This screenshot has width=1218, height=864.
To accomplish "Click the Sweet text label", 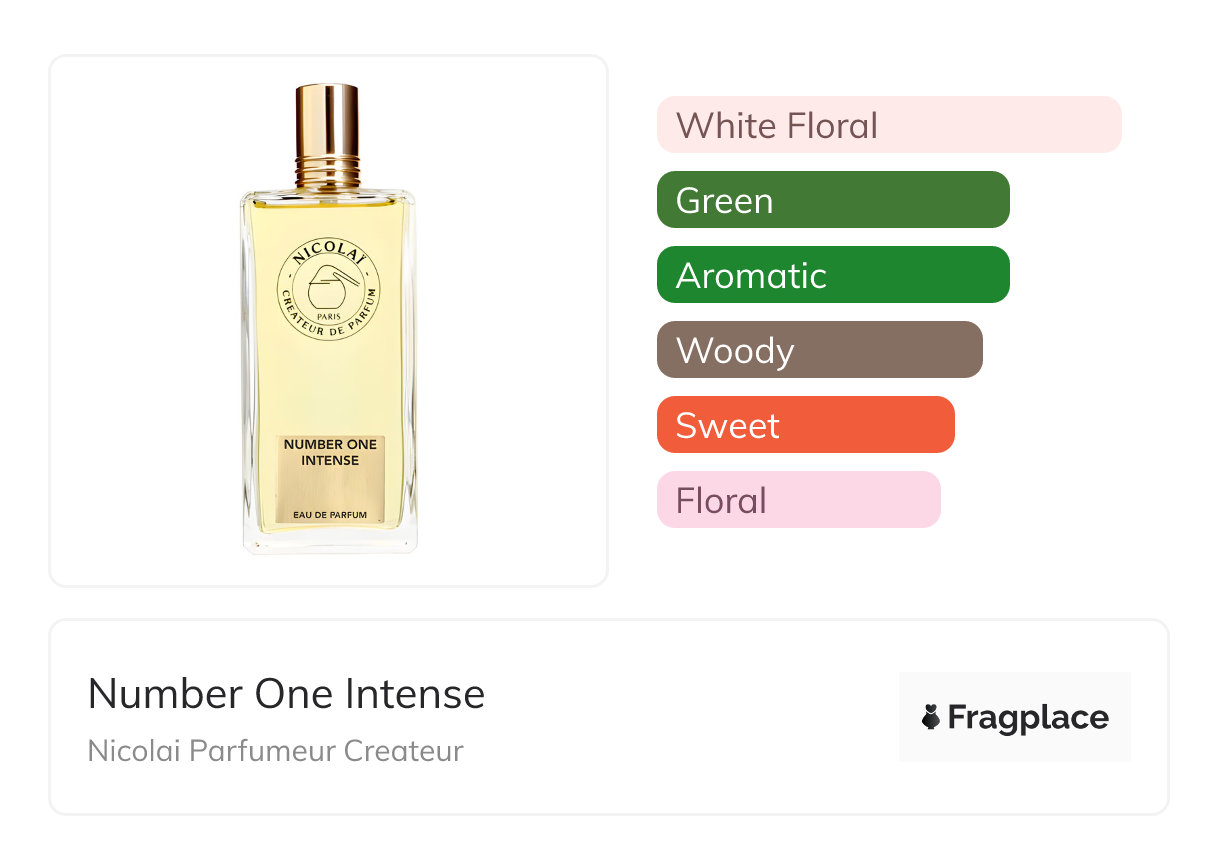I will 727,426.
